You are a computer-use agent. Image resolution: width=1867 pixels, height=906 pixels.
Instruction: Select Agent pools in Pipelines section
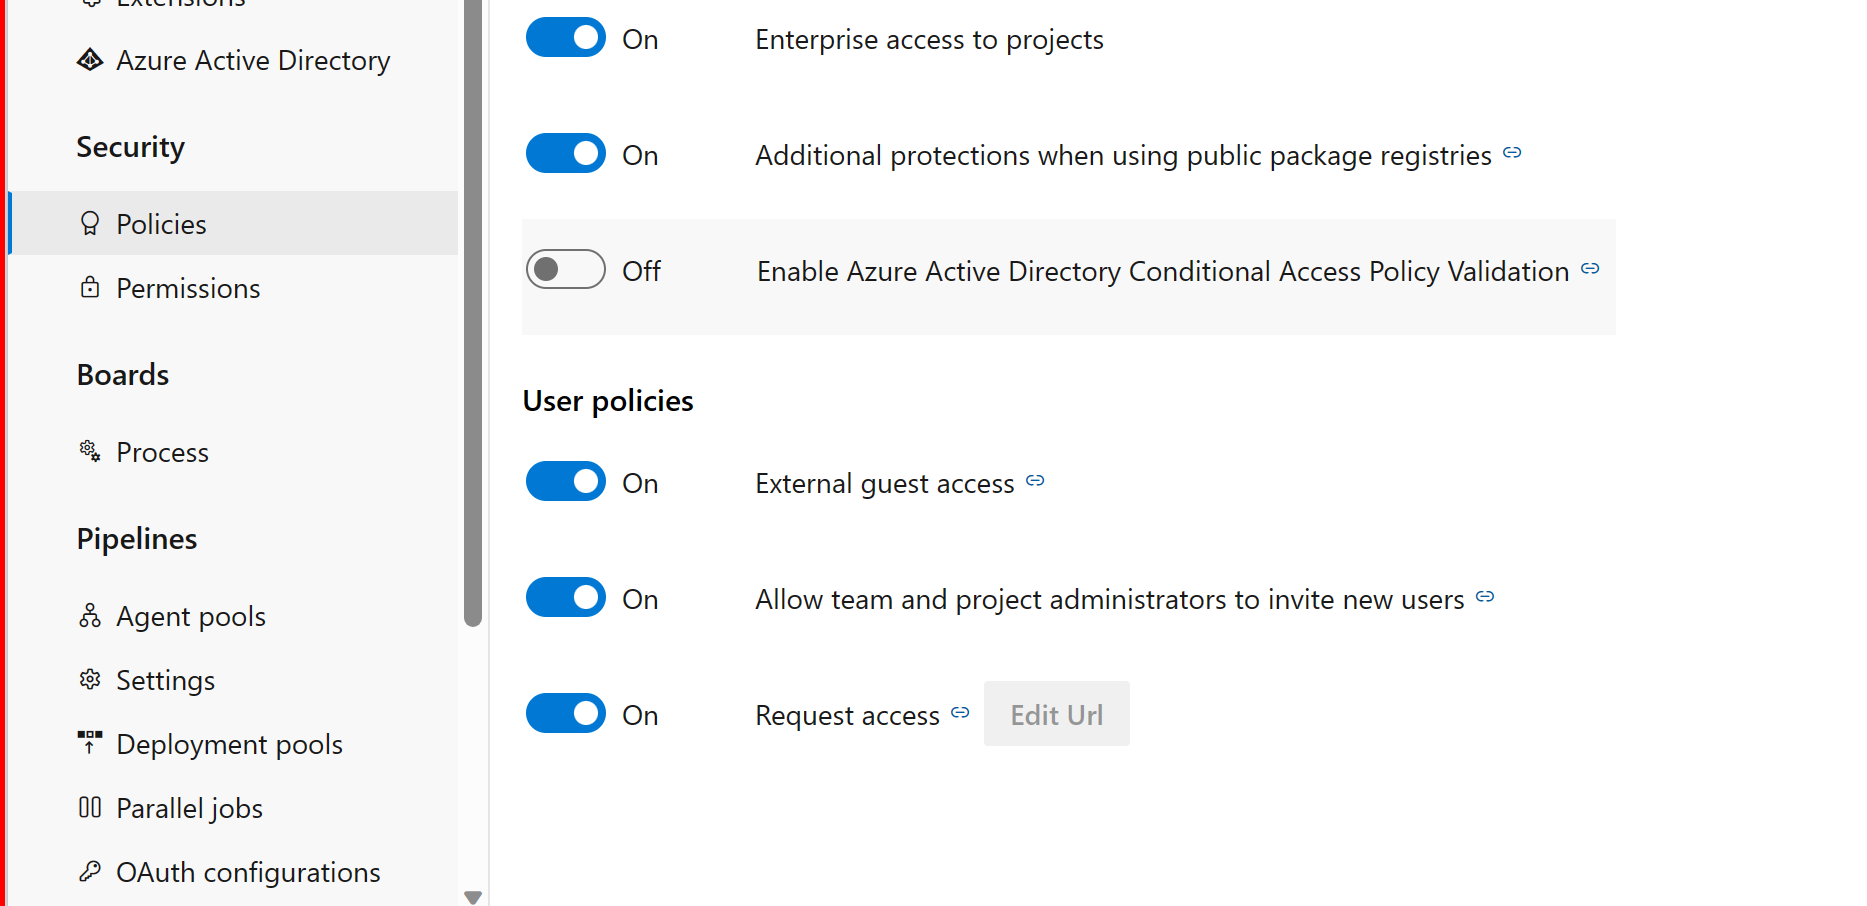190,615
